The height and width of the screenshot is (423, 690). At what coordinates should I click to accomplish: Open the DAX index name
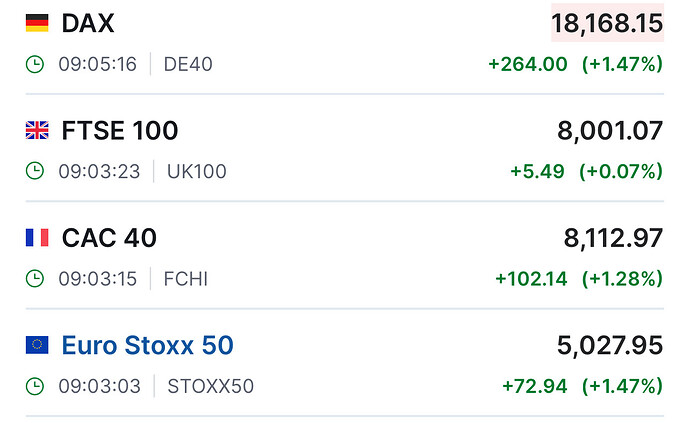[x=88, y=23]
